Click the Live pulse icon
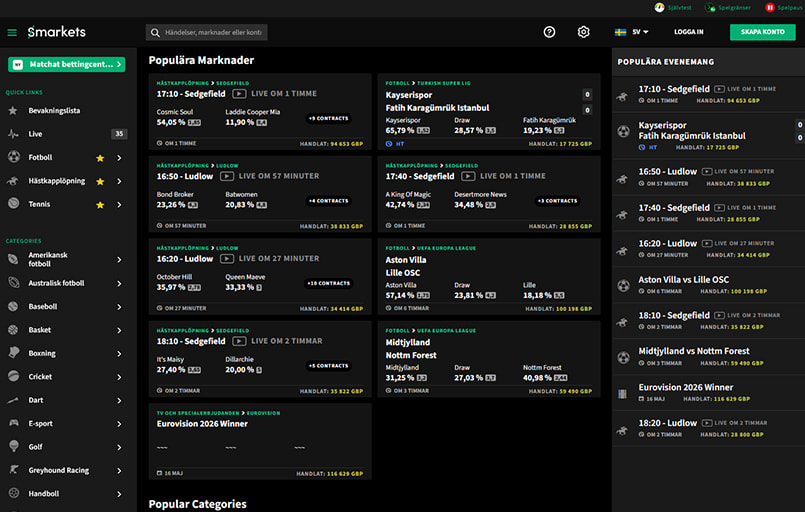The width and height of the screenshot is (805, 512). point(13,134)
